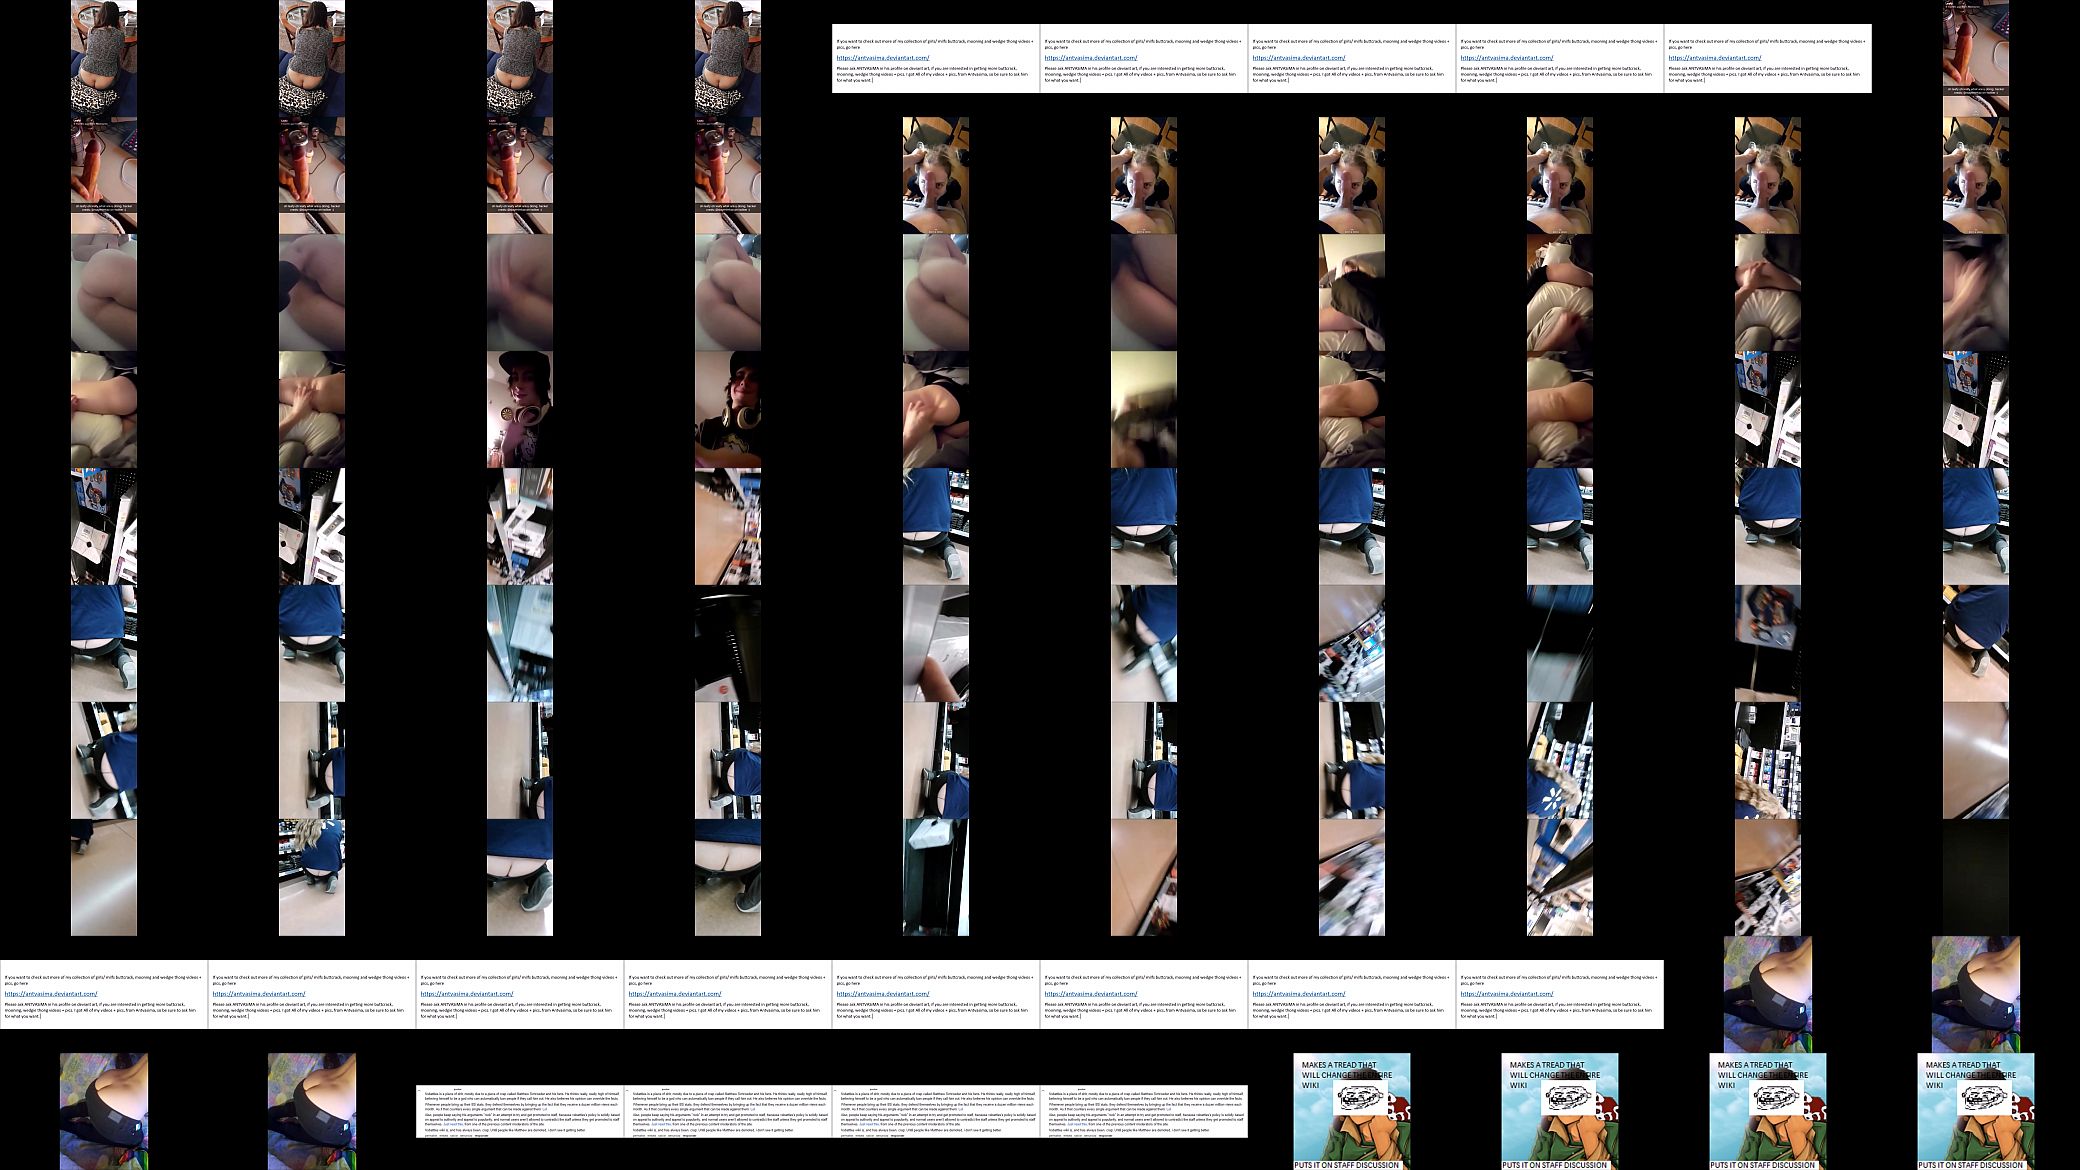Open the deviantart link in rightmost lower note
This screenshot has height=1170, width=2080.
1505,994
